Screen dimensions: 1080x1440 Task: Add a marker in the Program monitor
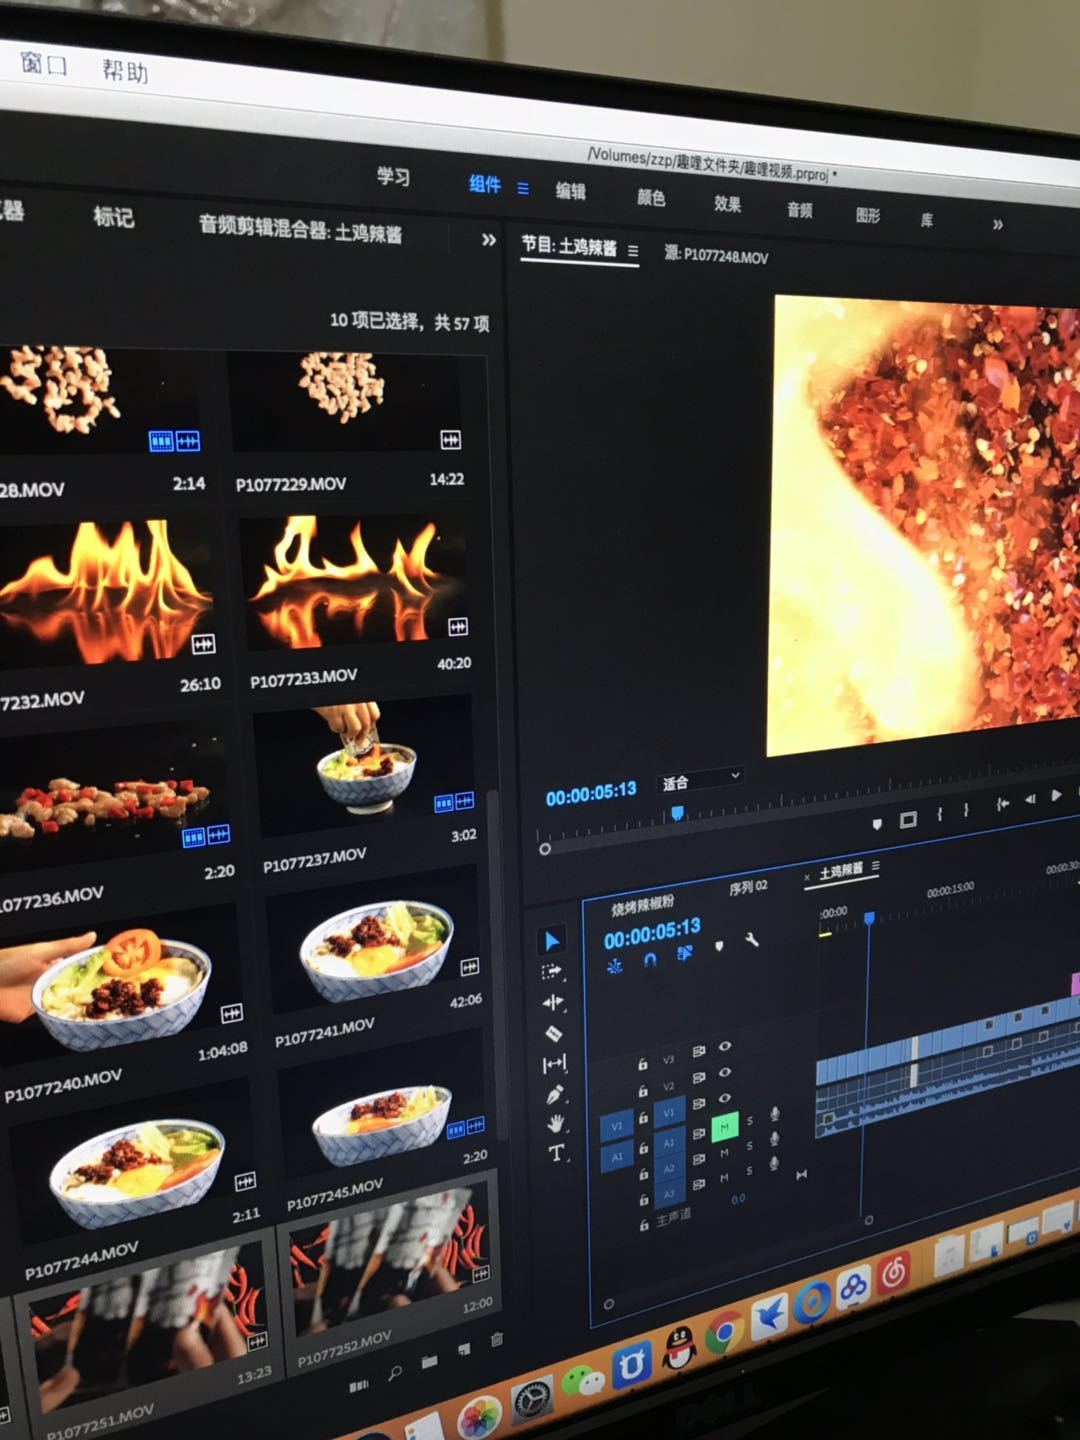(877, 824)
